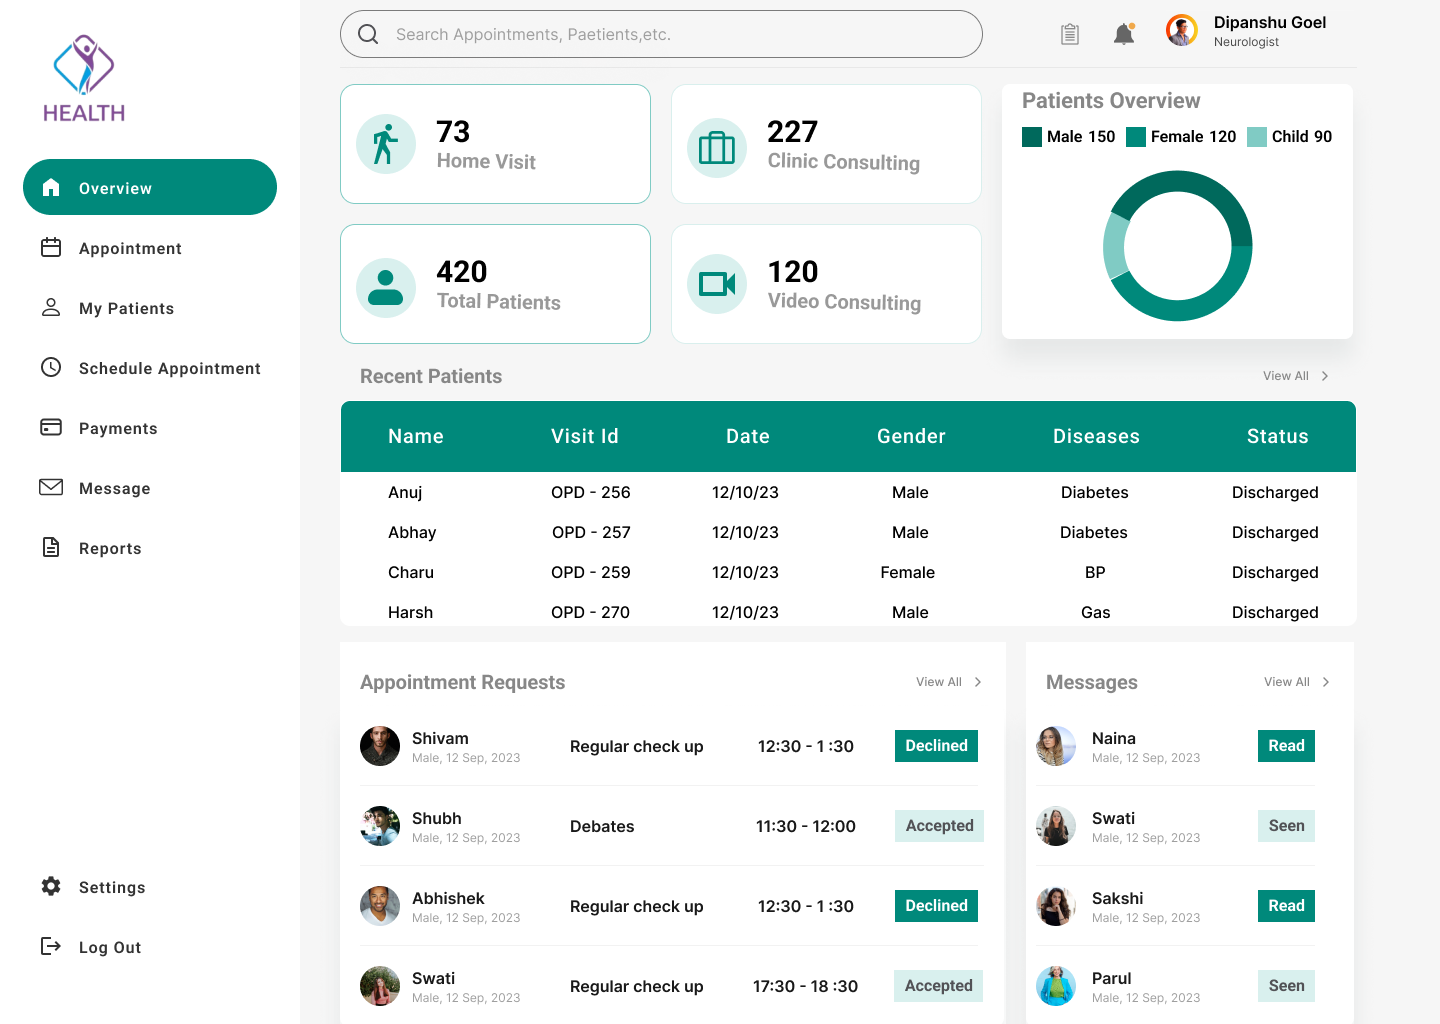The width and height of the screenshot is (1440, 1024).
Task: Open Schedule Appointment via clock icon
Action: click(52, 367)
